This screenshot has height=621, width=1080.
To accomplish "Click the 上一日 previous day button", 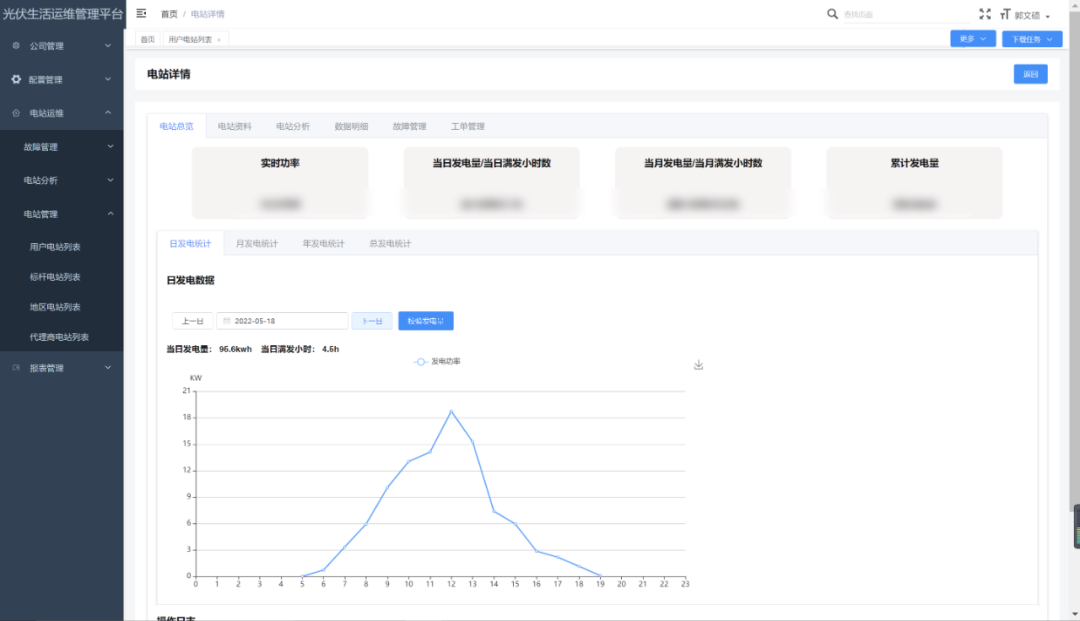I will 192,321.
